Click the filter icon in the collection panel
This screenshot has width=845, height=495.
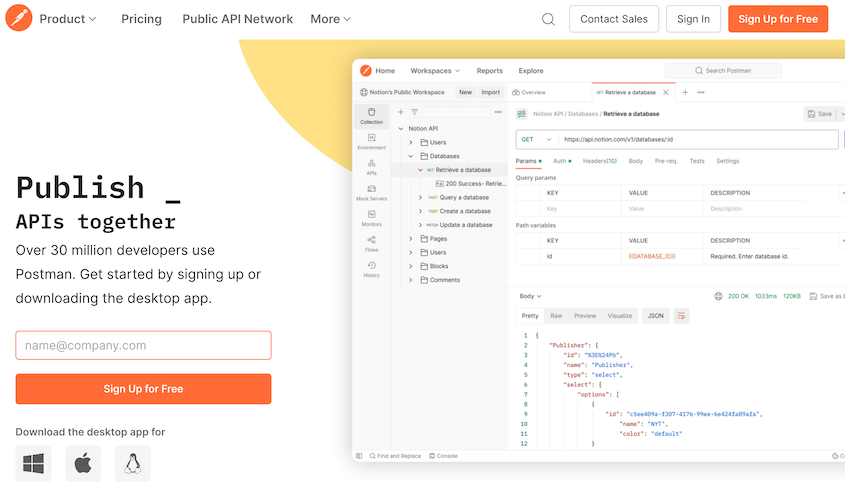click(414, 112)
